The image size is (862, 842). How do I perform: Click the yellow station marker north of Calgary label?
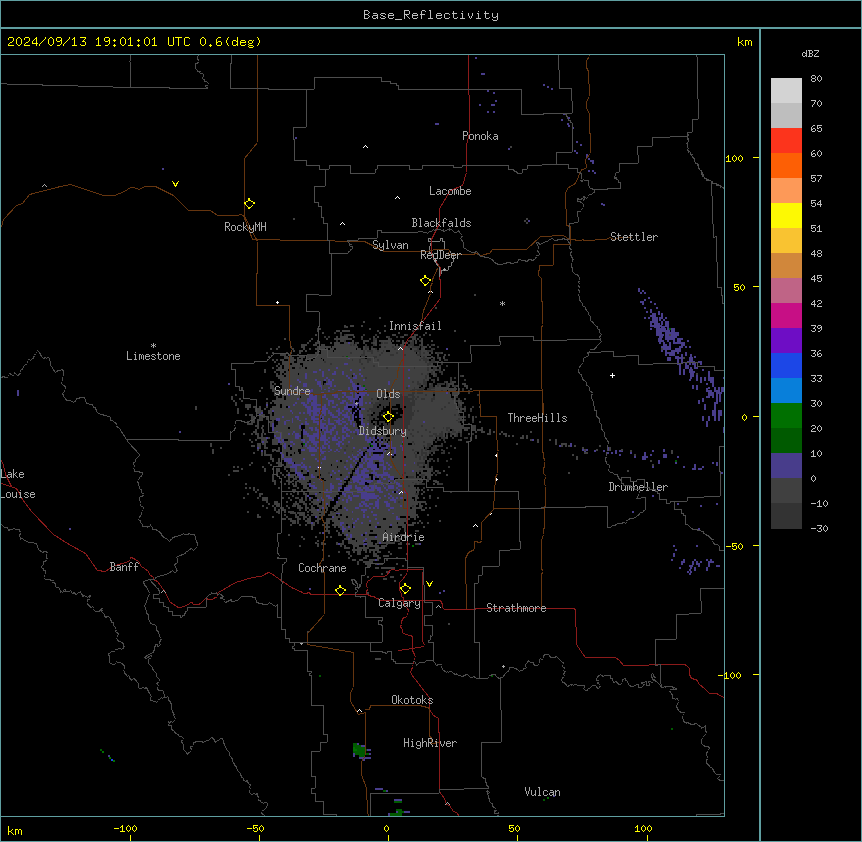(x=405, y=589)
